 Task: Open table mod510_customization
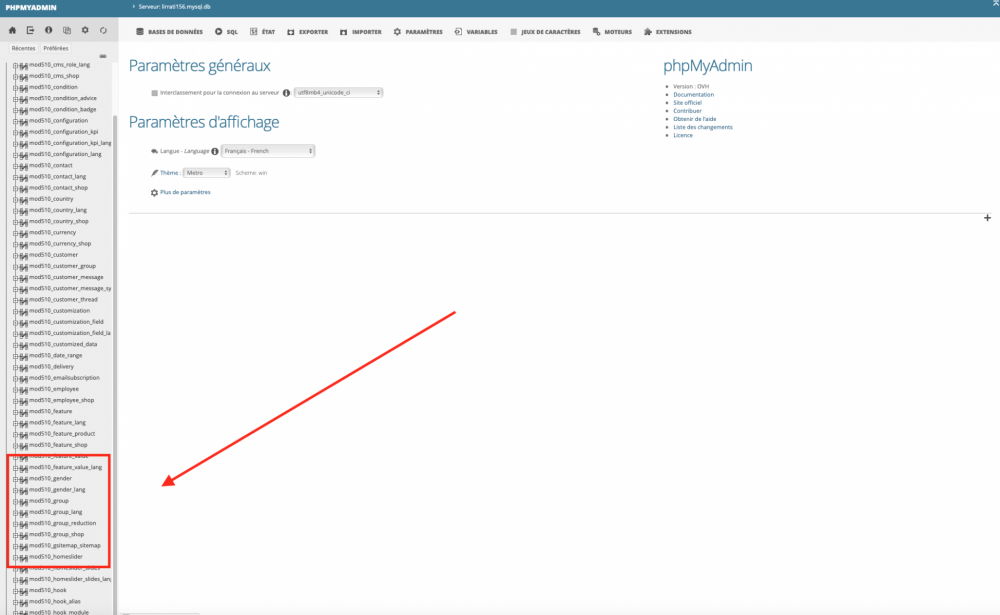pos(59,311)
